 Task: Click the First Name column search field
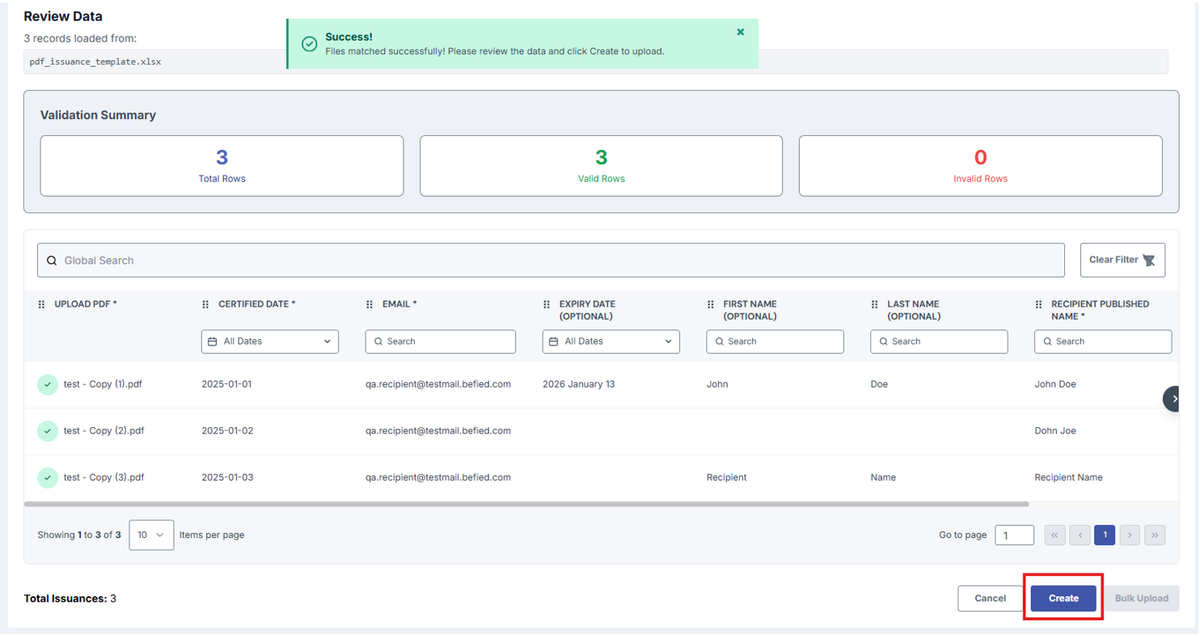coord(775,341)
